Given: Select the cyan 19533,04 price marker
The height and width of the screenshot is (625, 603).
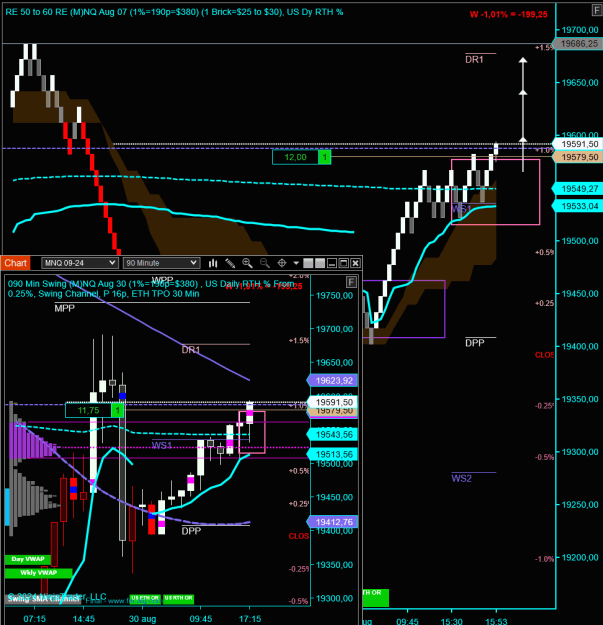Looking at the screenshot, I should (x=577, y=206).
